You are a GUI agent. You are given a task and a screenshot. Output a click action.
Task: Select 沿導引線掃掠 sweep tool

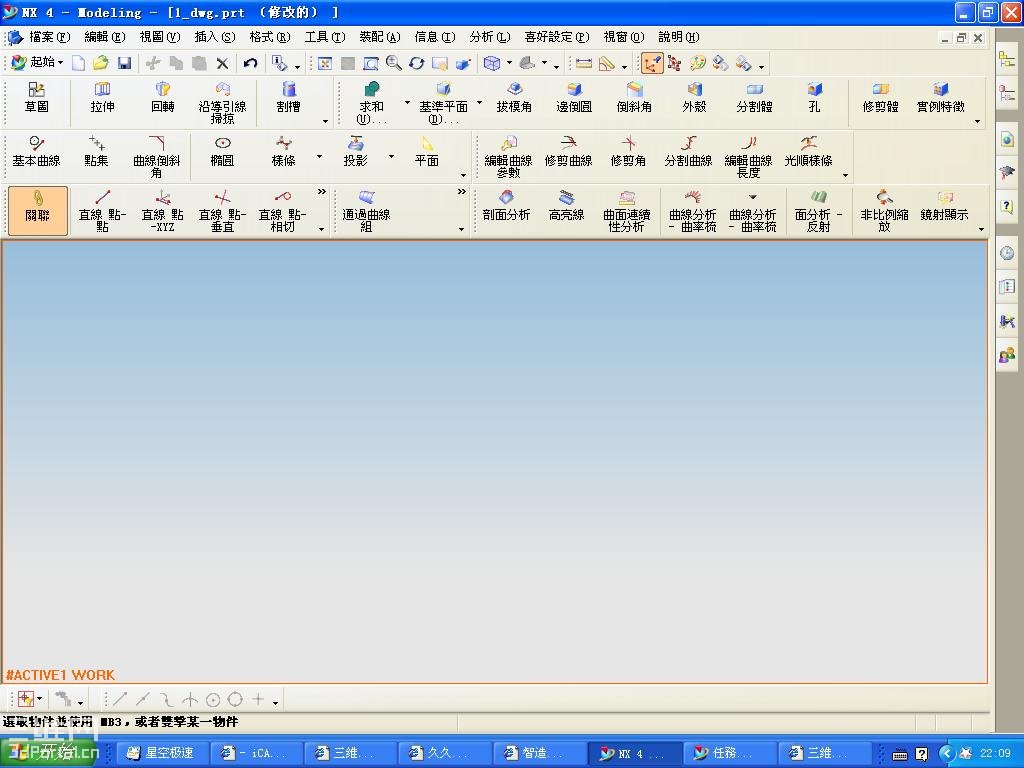223,103
